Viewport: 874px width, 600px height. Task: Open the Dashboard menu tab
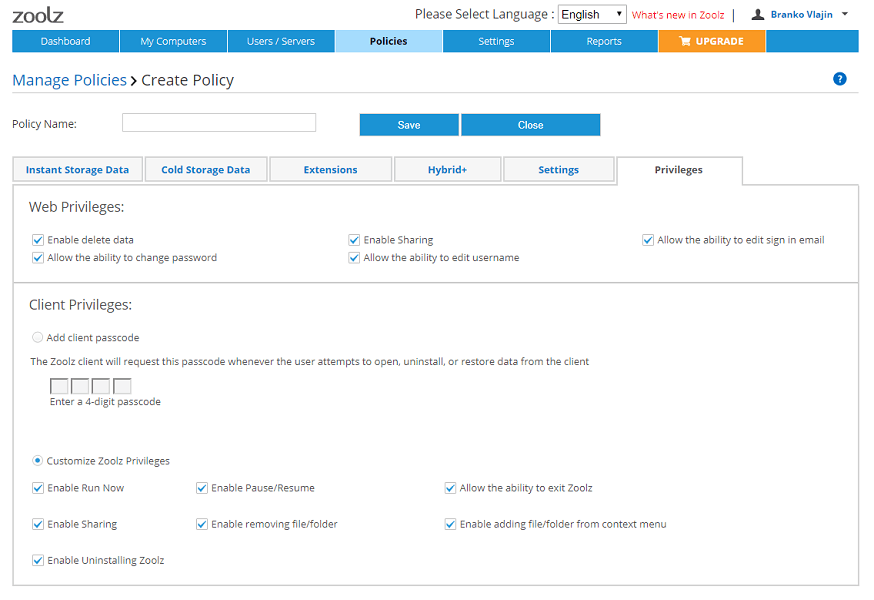click(65, 41)
